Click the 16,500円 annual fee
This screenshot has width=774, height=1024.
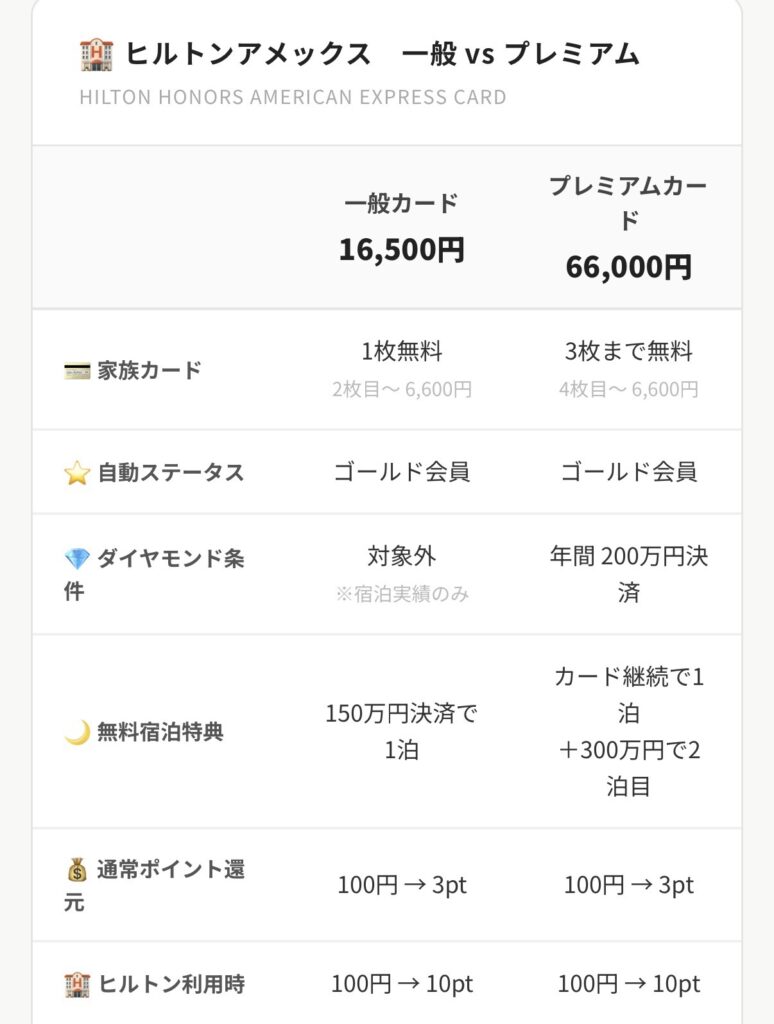click(401, 249)
